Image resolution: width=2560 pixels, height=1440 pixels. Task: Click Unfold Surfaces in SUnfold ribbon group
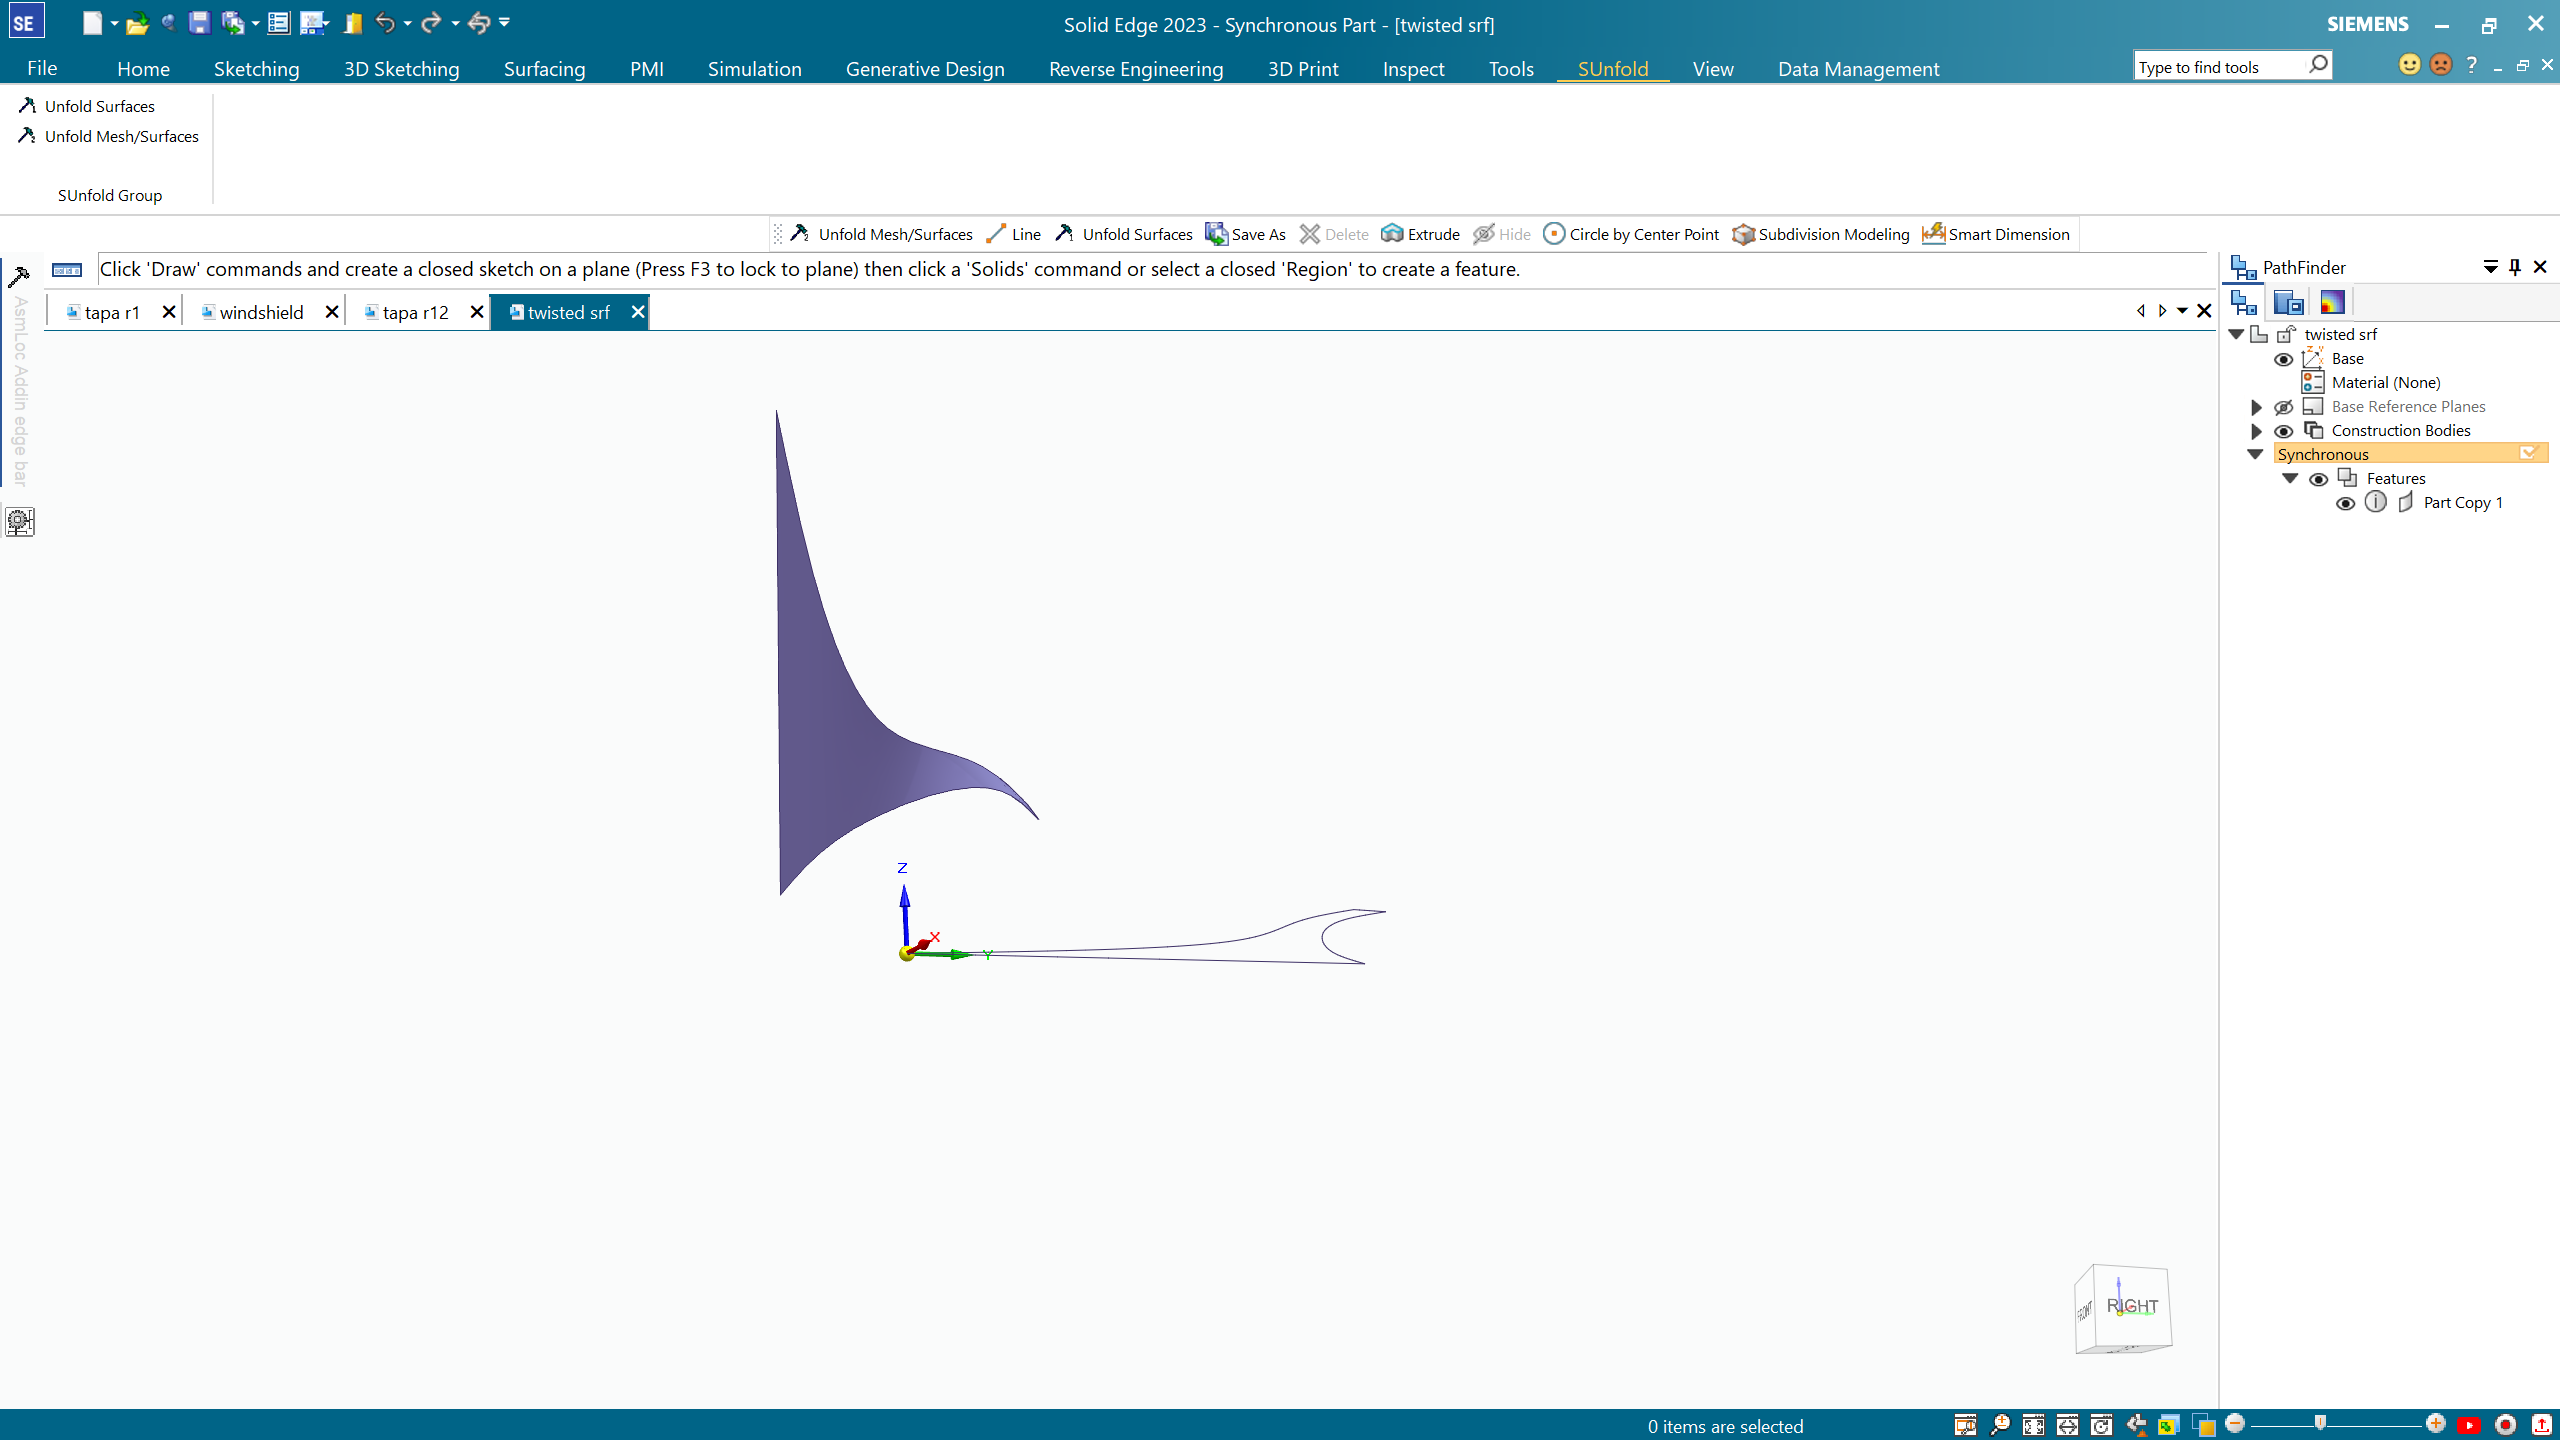tap(99, 106)
